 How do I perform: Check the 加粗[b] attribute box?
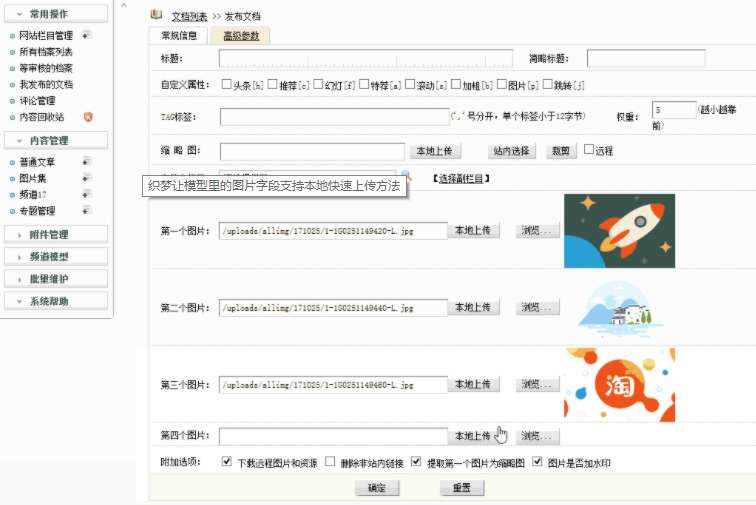coord(456,84)
